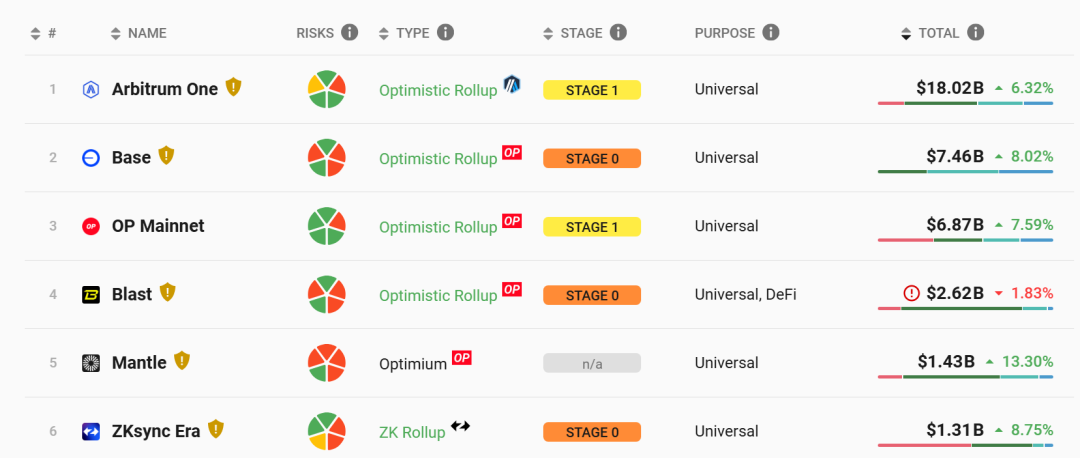Sort the table by STAGE column
1080x458 pixels.
(x=580, y=33)
